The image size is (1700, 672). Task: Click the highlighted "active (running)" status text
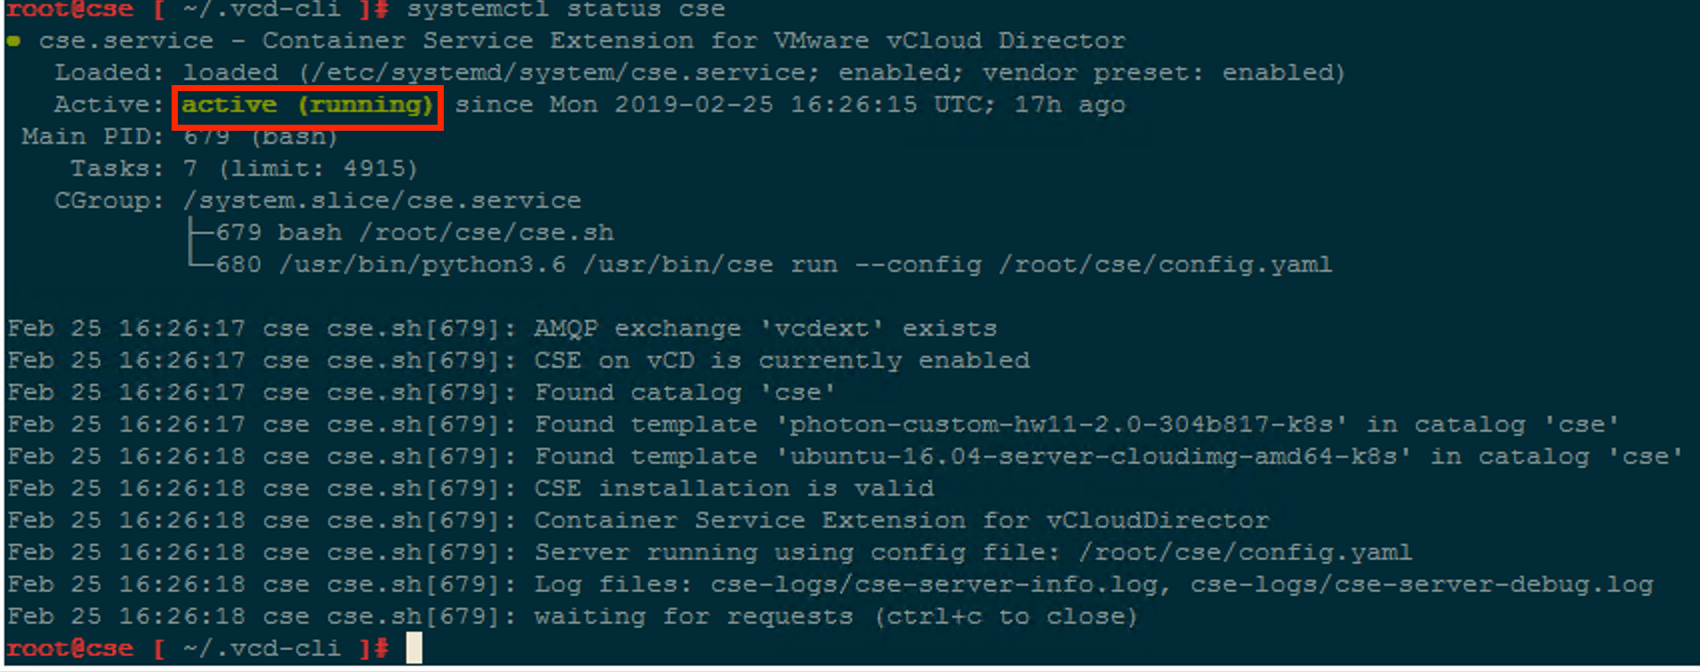[x=307, y=105]
